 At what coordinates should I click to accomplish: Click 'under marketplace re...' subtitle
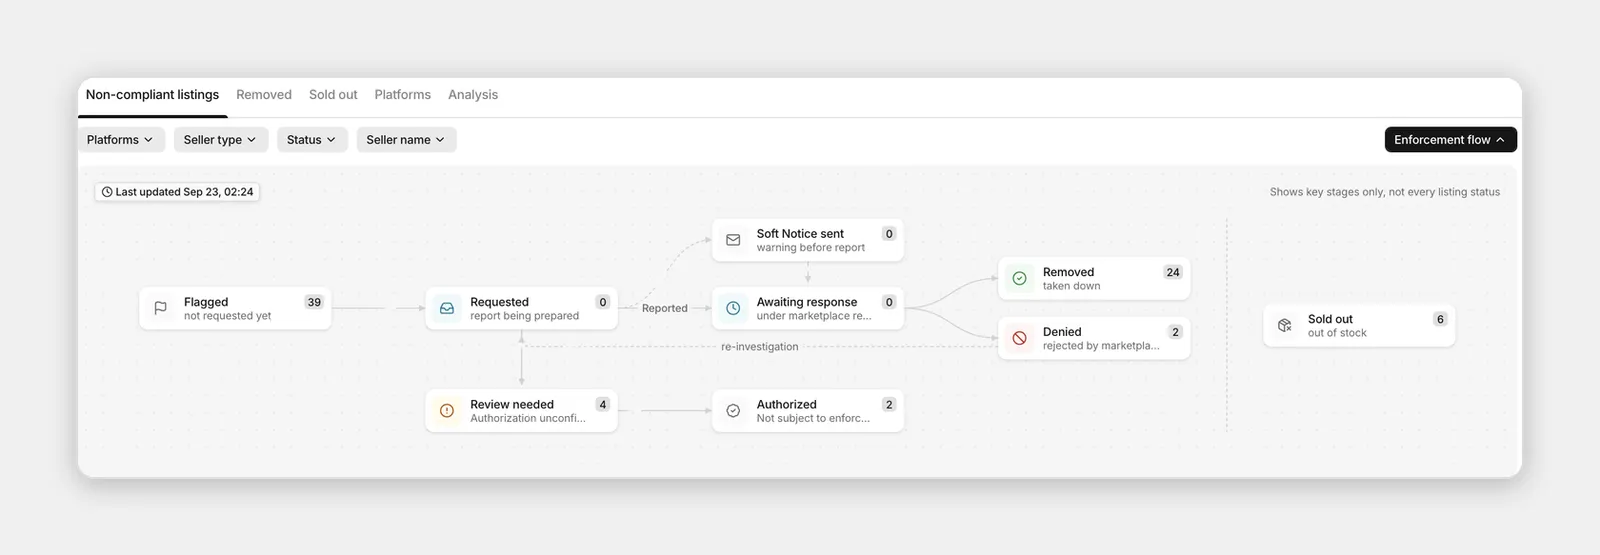[x=814, y=316]
